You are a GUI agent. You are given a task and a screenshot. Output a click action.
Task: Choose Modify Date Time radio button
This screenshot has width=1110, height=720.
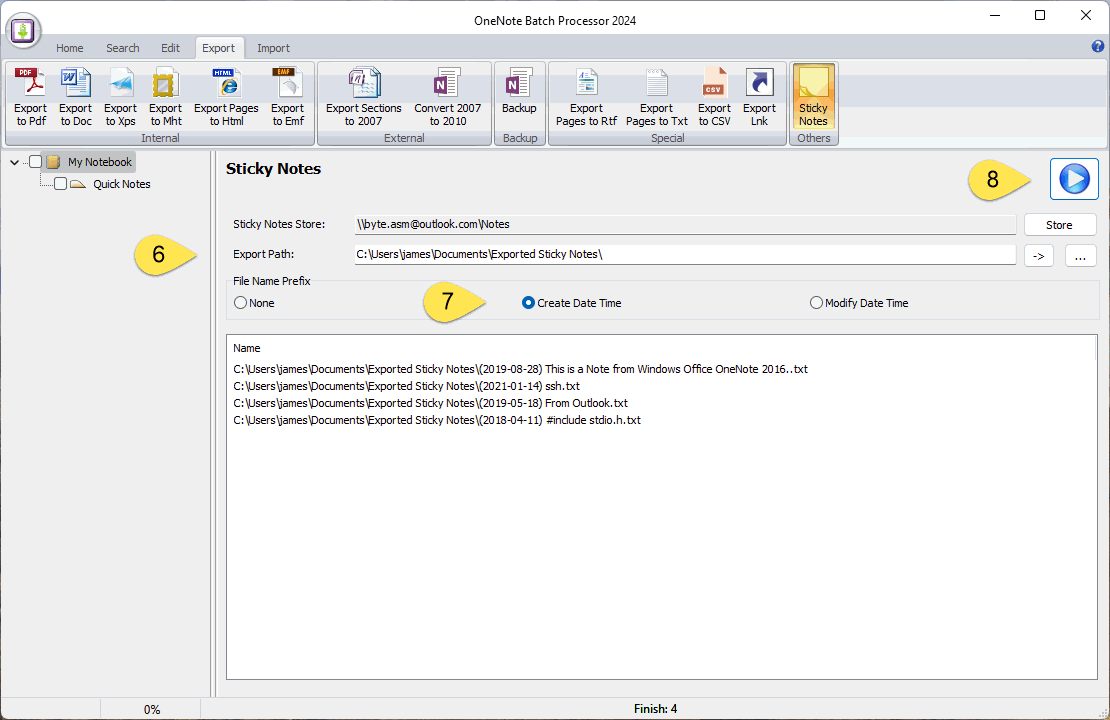tap(816, 303)
